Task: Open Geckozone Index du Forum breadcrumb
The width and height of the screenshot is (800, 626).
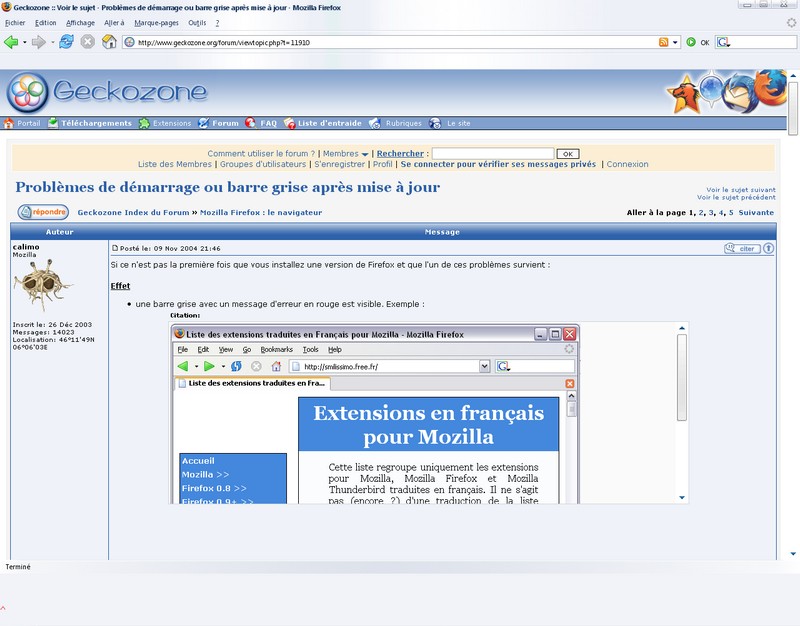Action: pos(133,213)
